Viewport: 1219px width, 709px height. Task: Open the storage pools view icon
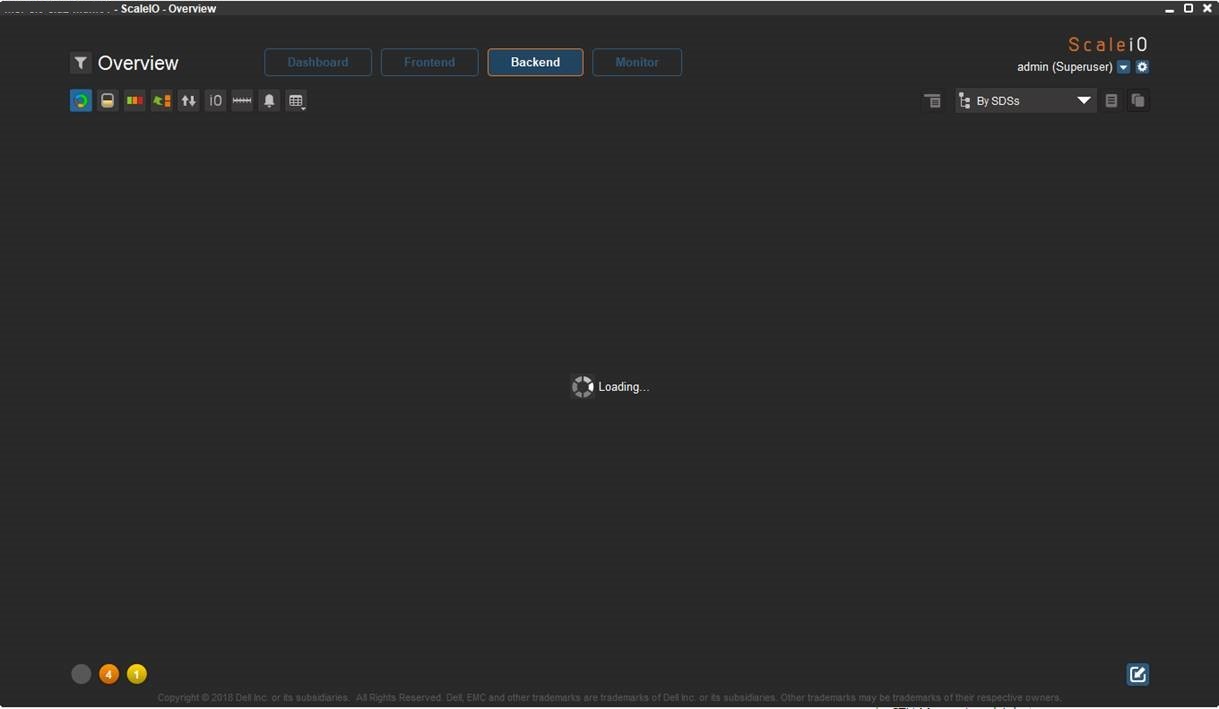coord(107,100)
